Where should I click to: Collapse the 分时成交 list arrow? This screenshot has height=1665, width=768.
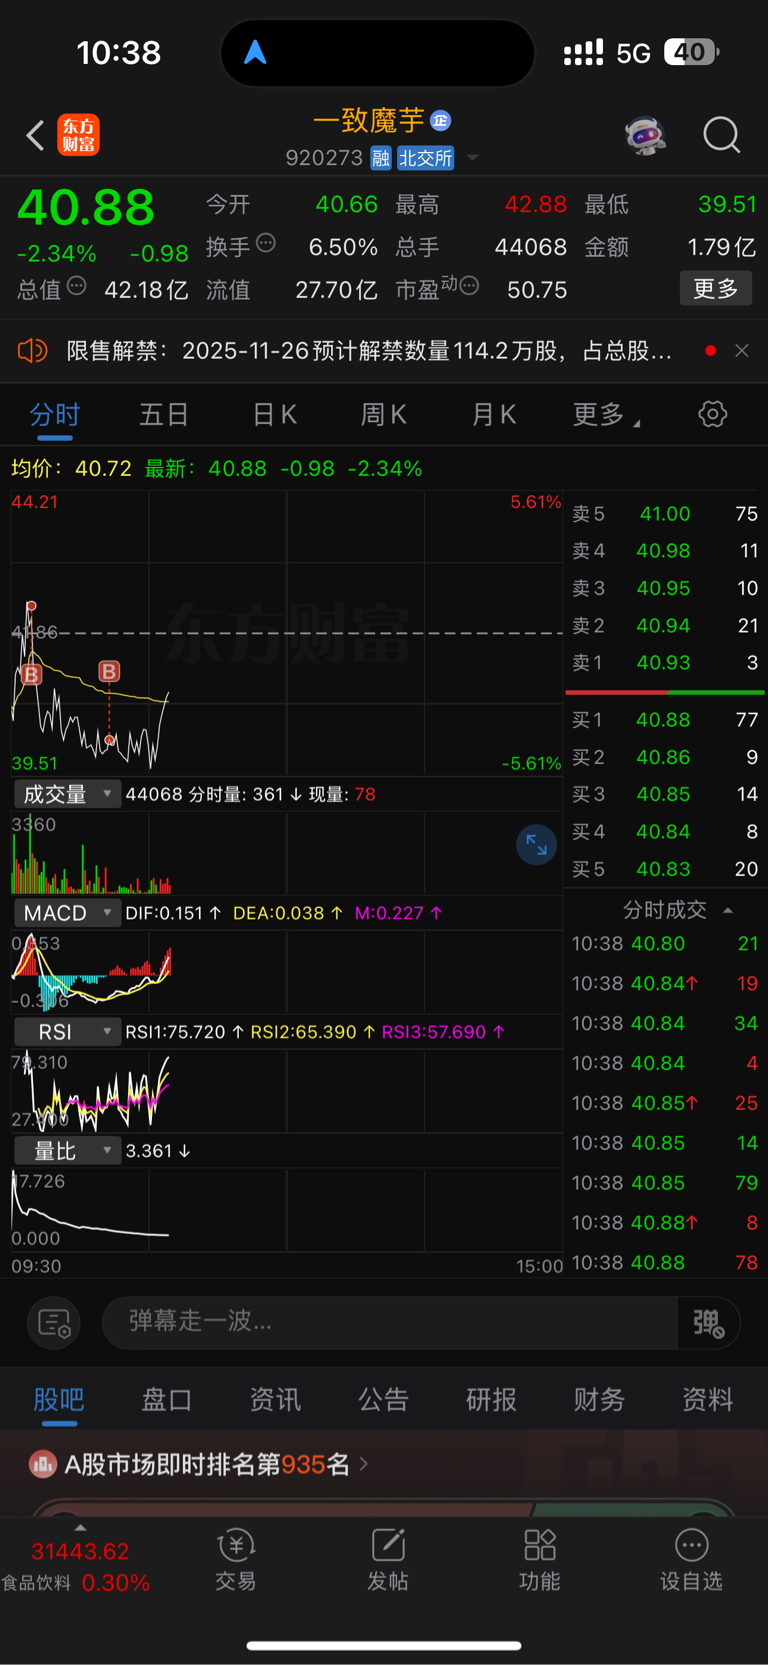(728, 910)
